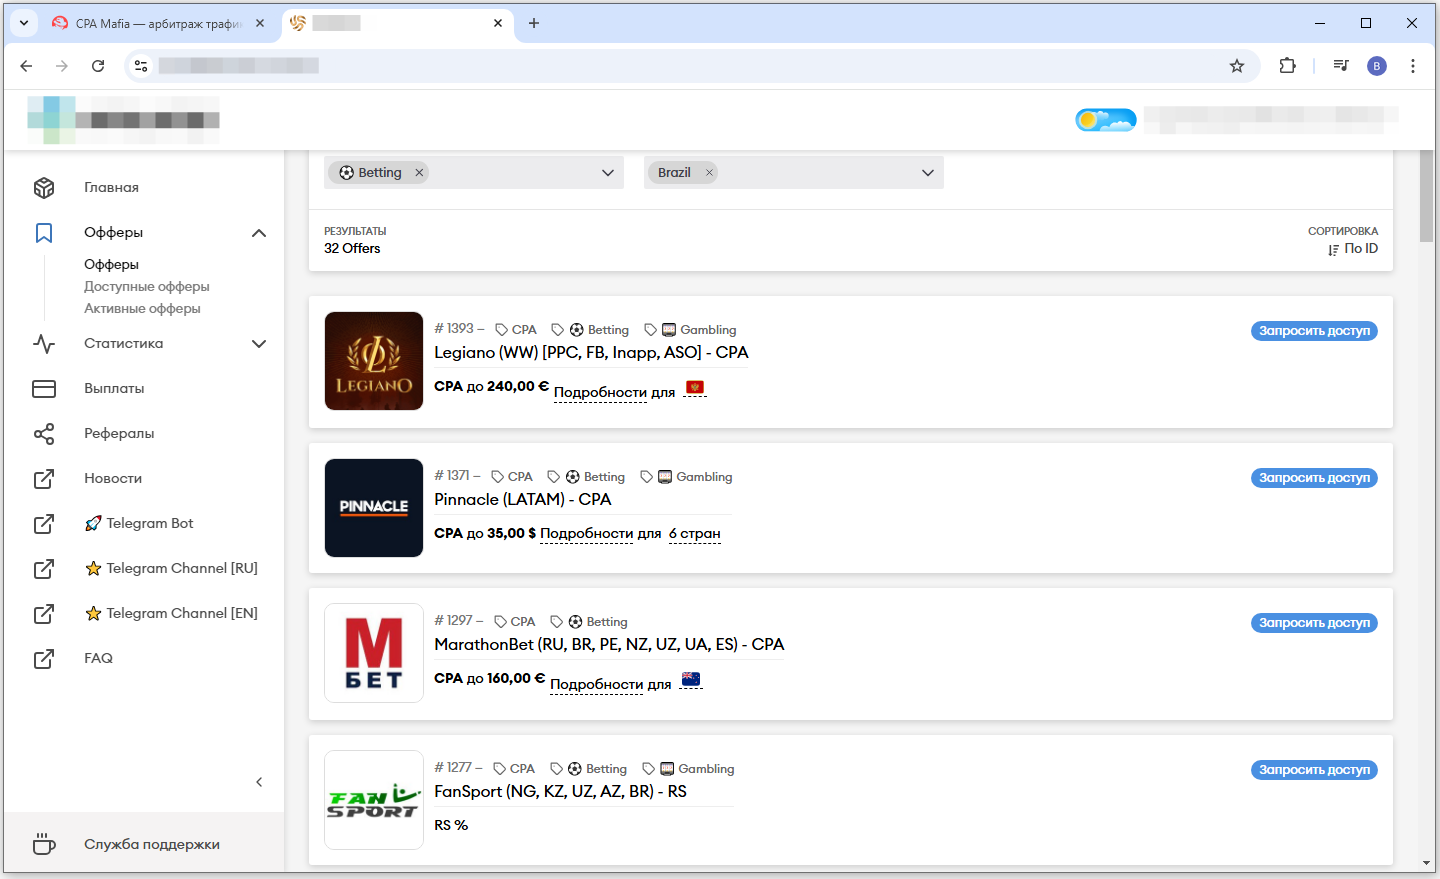Open the media control icon in browser toolbar

pyautogui.click(x=1341, y=66)
